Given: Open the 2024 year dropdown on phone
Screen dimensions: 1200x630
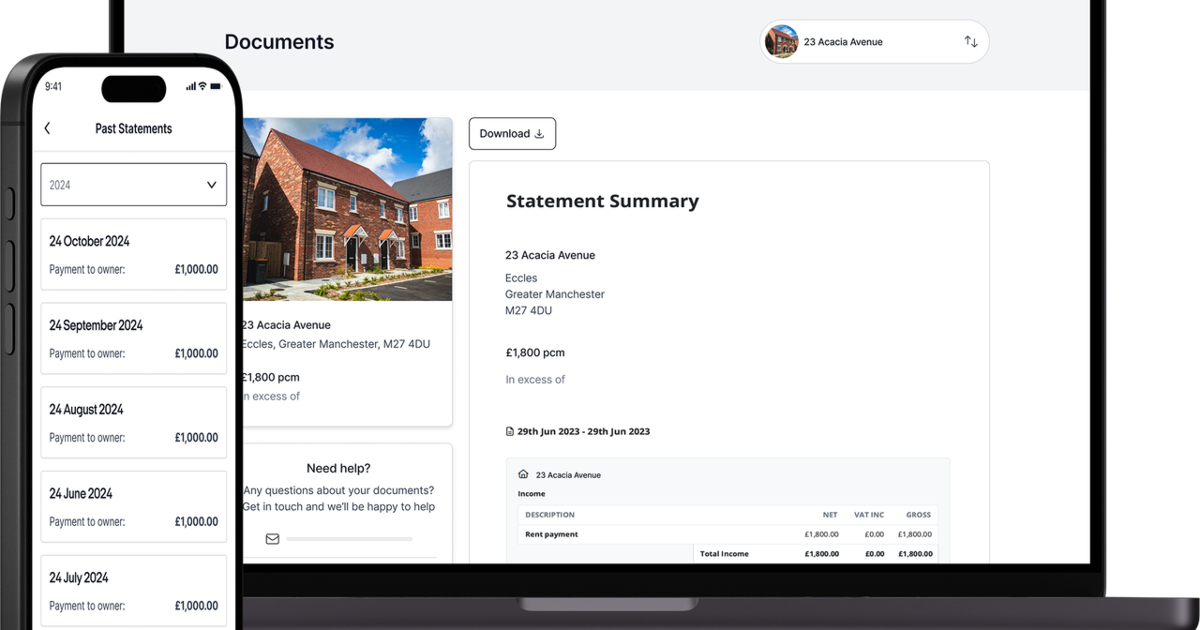Looking at the screenshot, I should 134,185.
